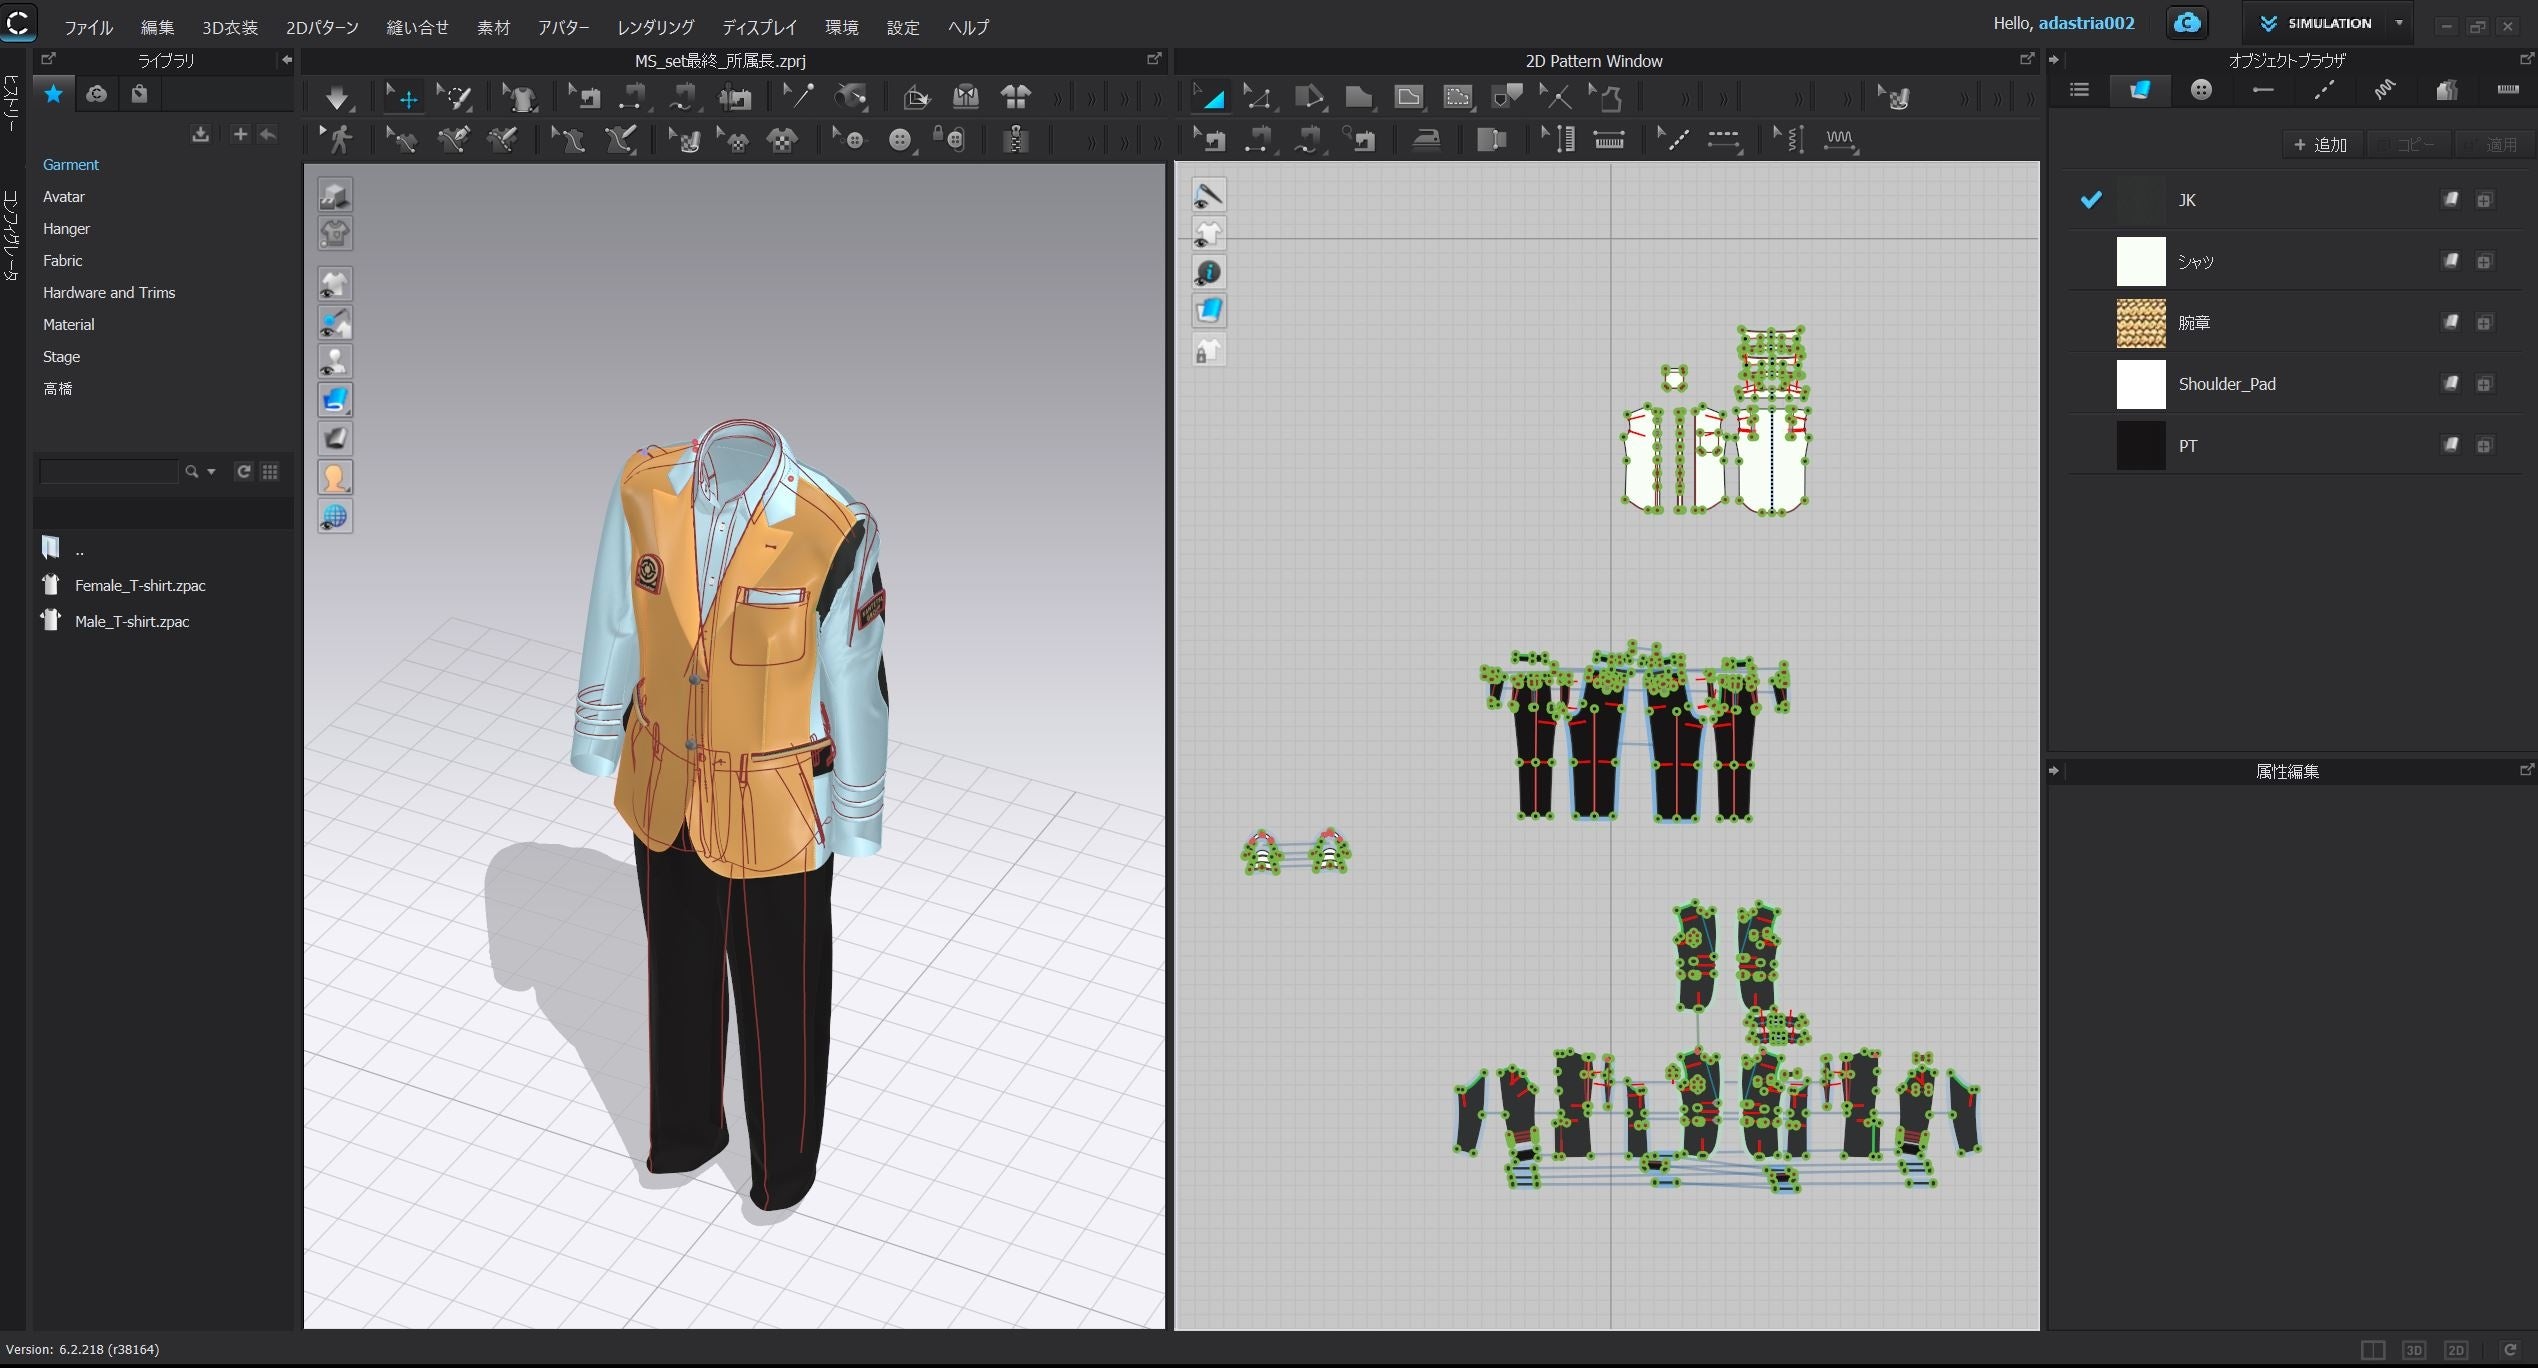Open the SIMULATION mode dropdown arrow
The width and height of the screenshot is (2538, 1368).
click(2399, 23)
